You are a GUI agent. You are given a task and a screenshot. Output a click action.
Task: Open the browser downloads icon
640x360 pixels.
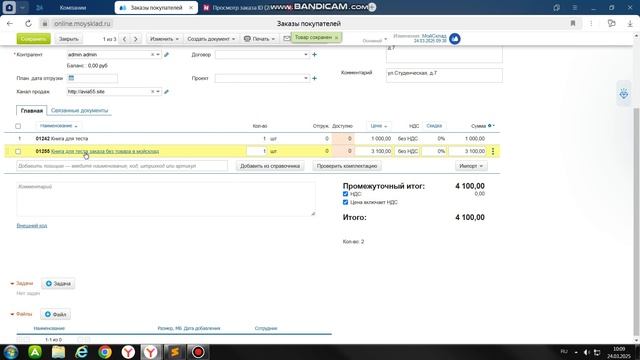630,24
